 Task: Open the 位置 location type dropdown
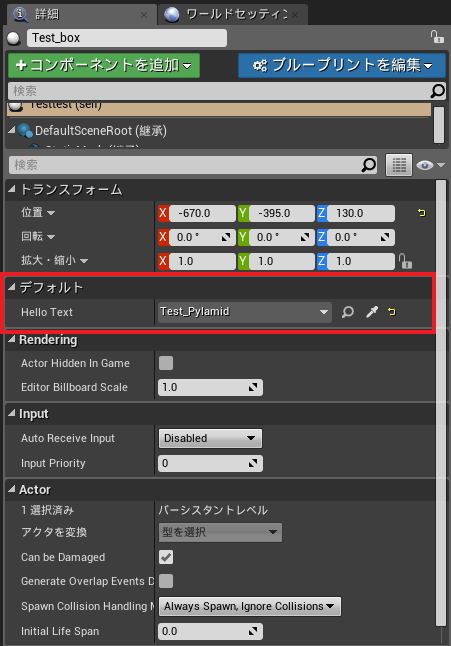pos(51,213)
